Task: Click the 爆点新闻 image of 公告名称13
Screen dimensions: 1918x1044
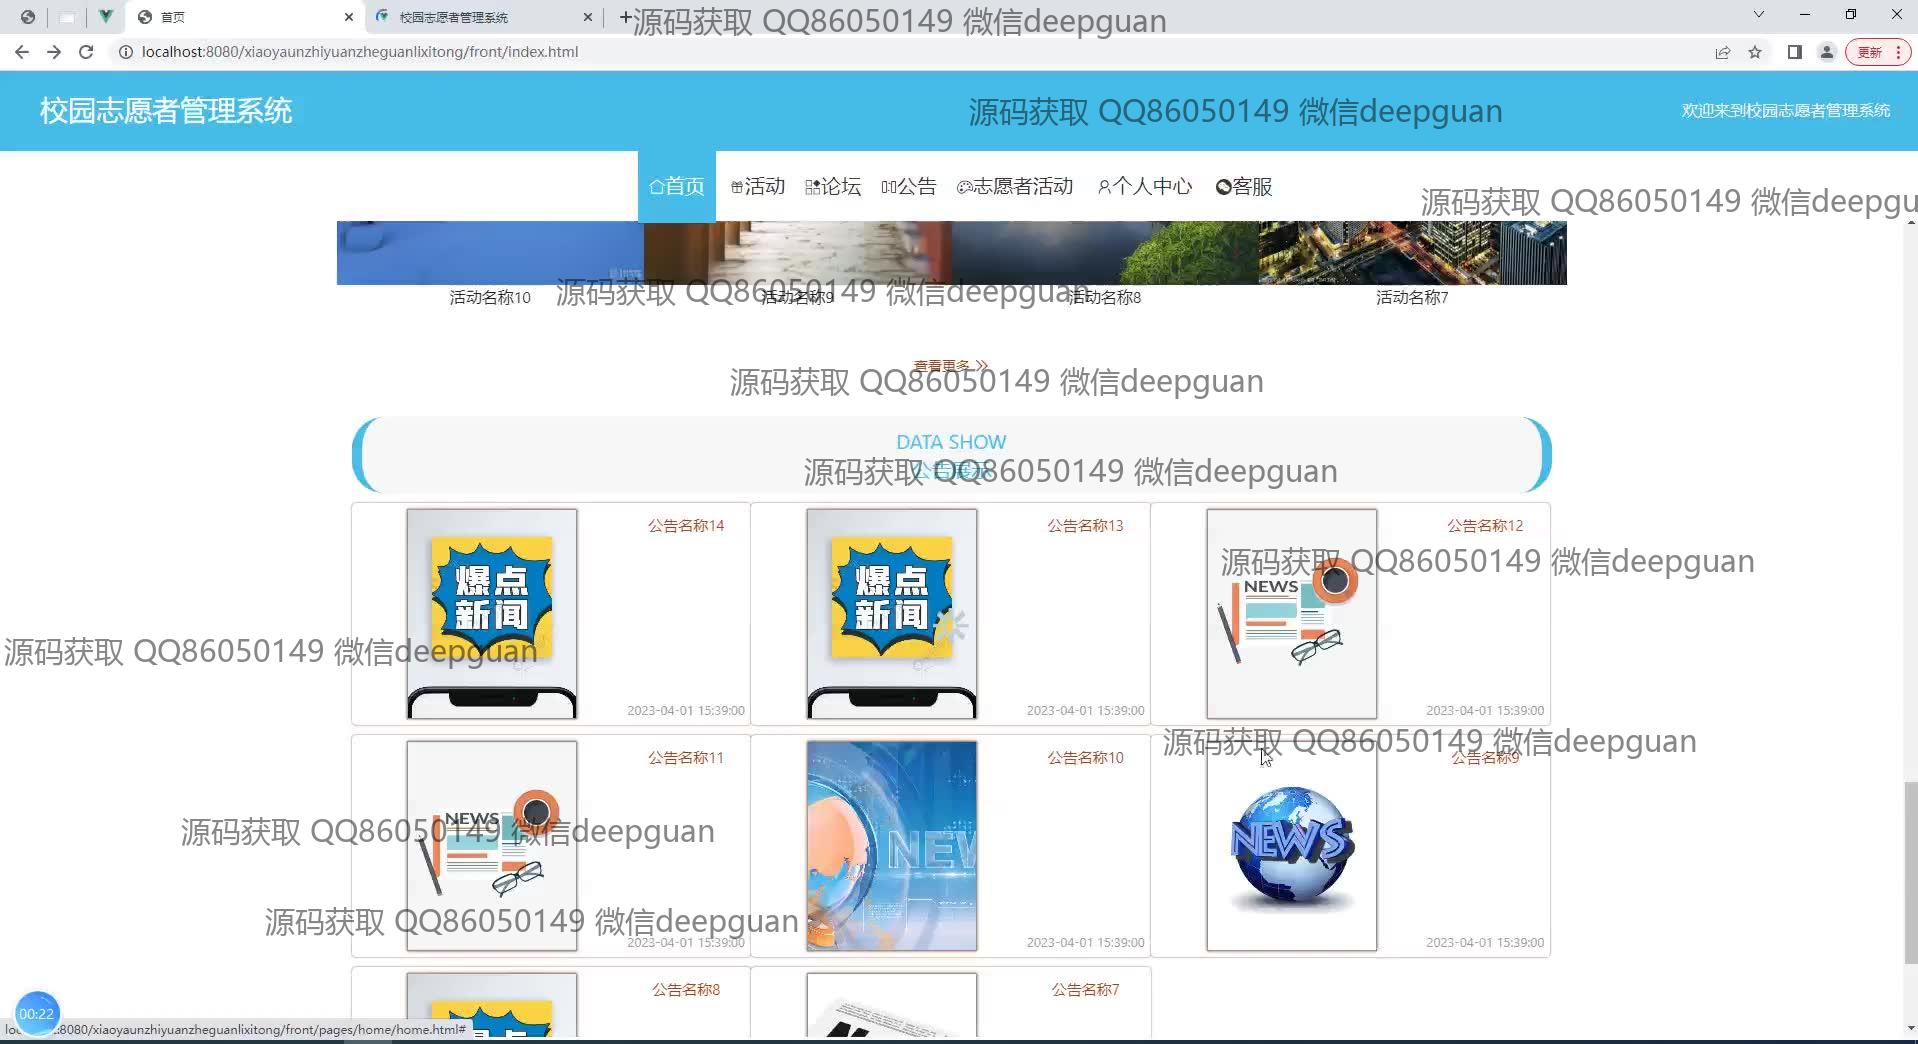Action: 892,614
